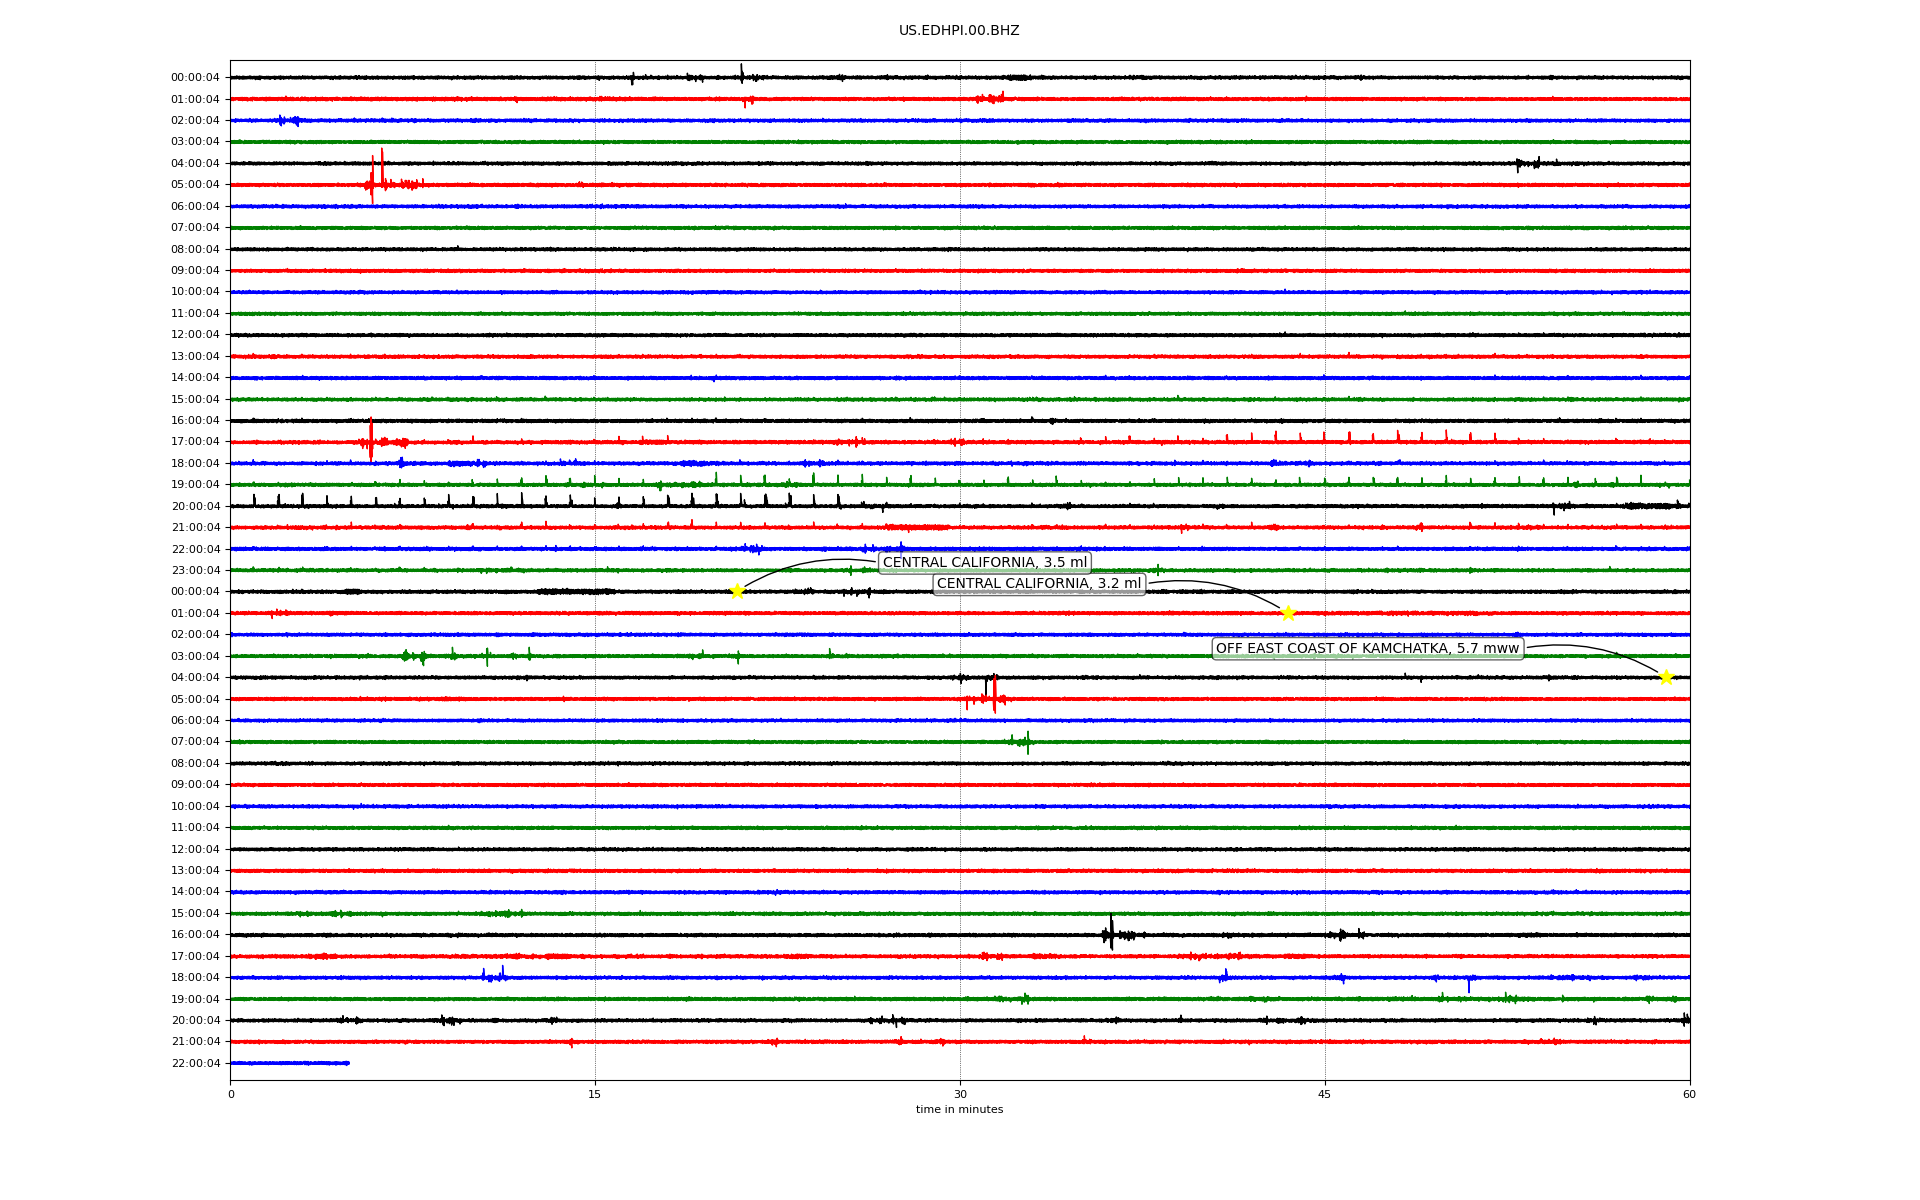The height and width of the screenshot is (1200, 1920).
Task: Click the first 20:00:04 row label
Action: 195,507
